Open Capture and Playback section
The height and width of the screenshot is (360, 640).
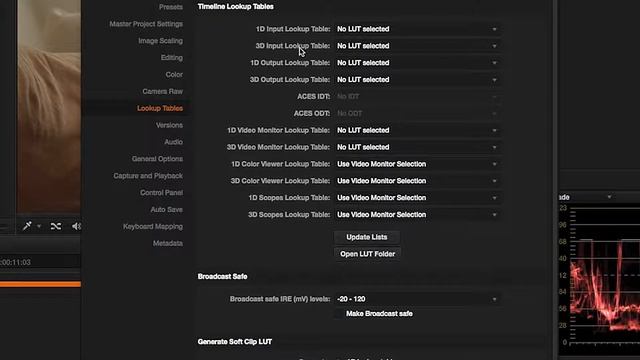pos(148,176)
